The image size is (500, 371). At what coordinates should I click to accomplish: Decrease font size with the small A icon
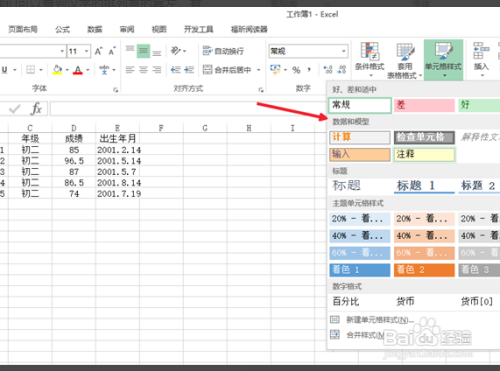pos(112,51)
